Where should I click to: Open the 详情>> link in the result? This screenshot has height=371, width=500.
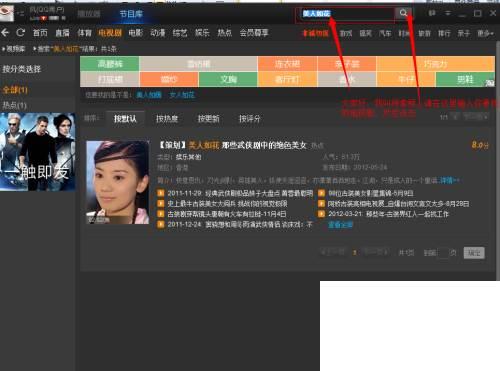[x=449, y=180]
